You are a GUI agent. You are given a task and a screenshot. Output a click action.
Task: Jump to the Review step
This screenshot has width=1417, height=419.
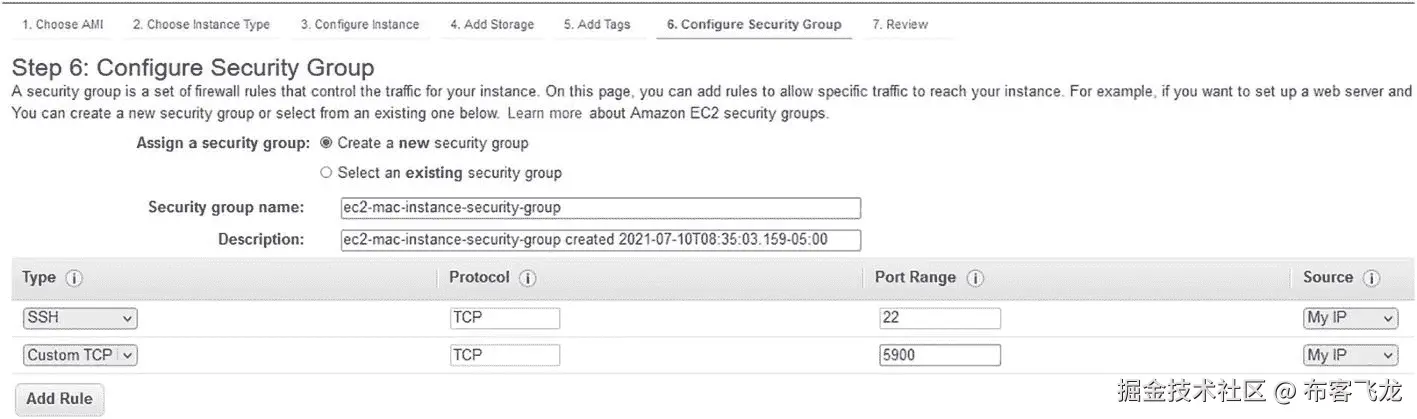tap(900, 25)
